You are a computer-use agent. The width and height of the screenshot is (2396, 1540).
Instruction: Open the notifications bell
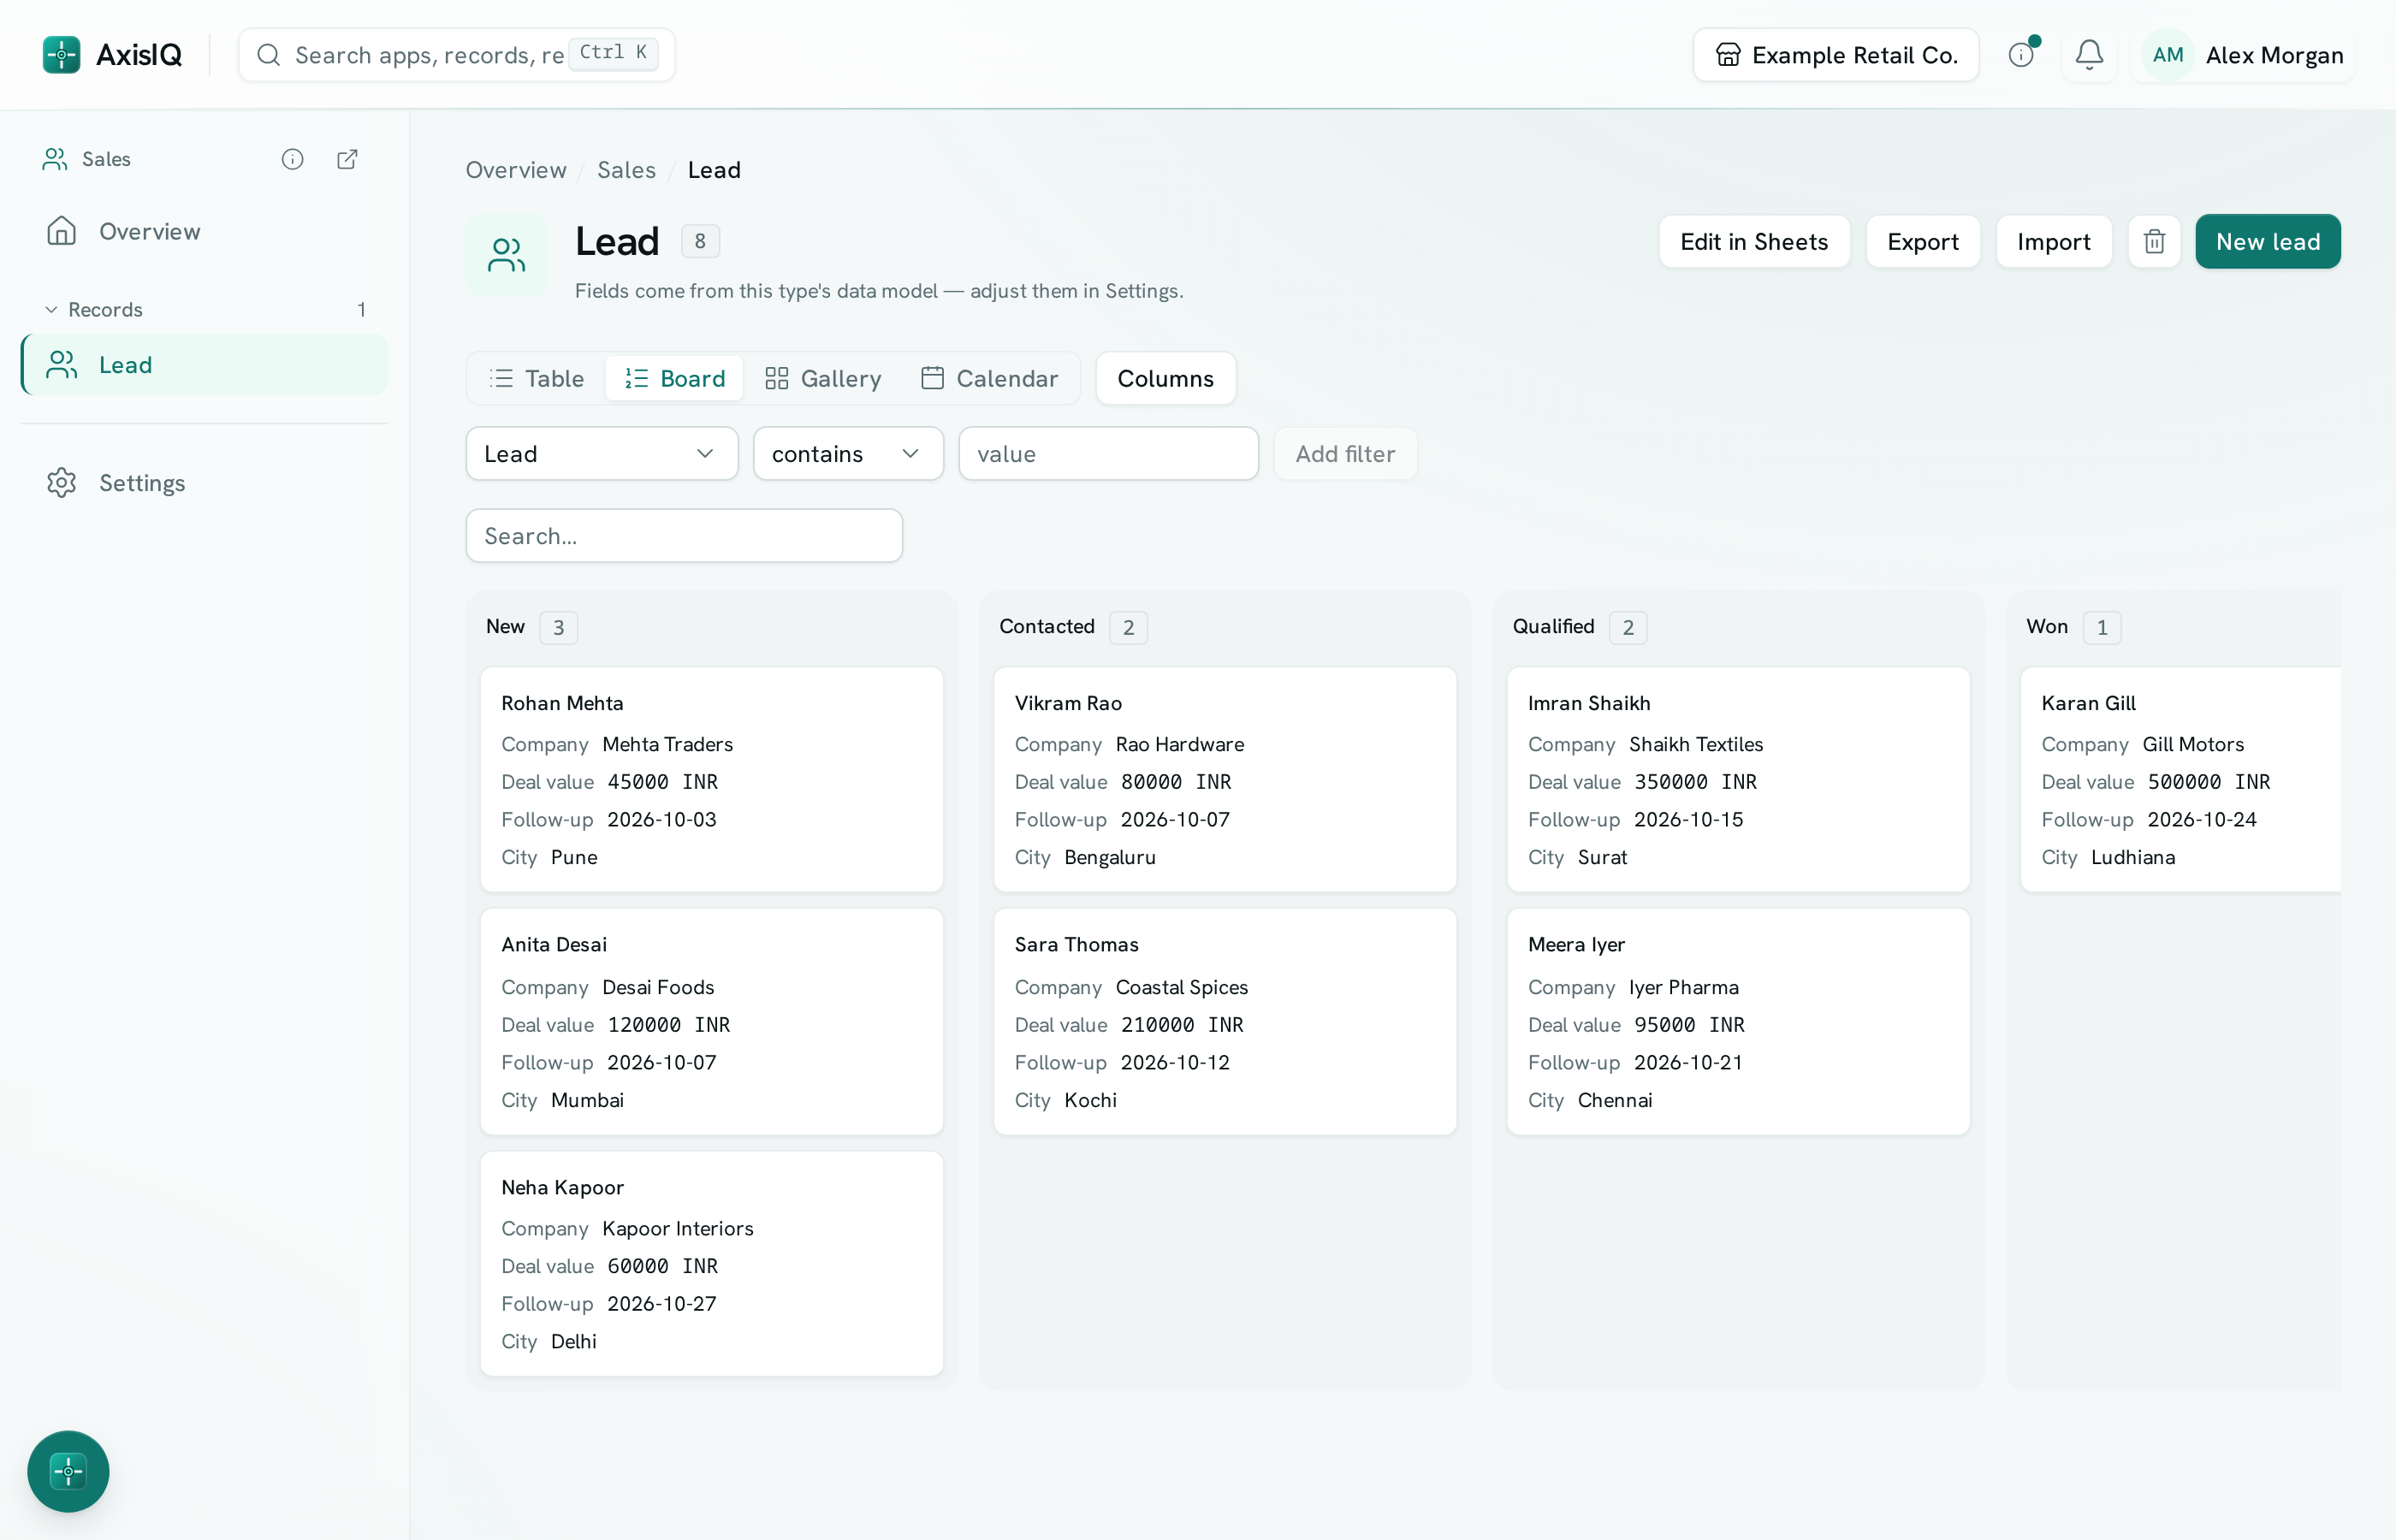[2089, 55]
